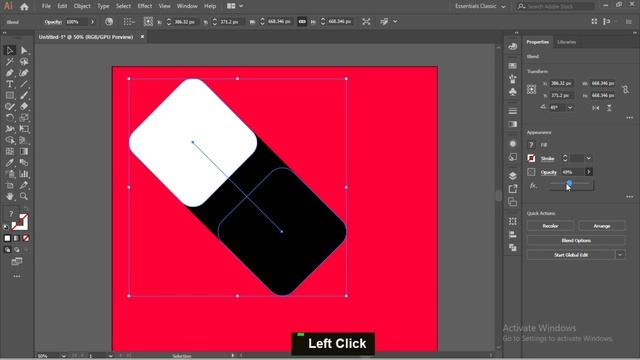Screen dimensions: 640x360
Task: Flip the object vertically in Transform section
Action: click(609, 108)
